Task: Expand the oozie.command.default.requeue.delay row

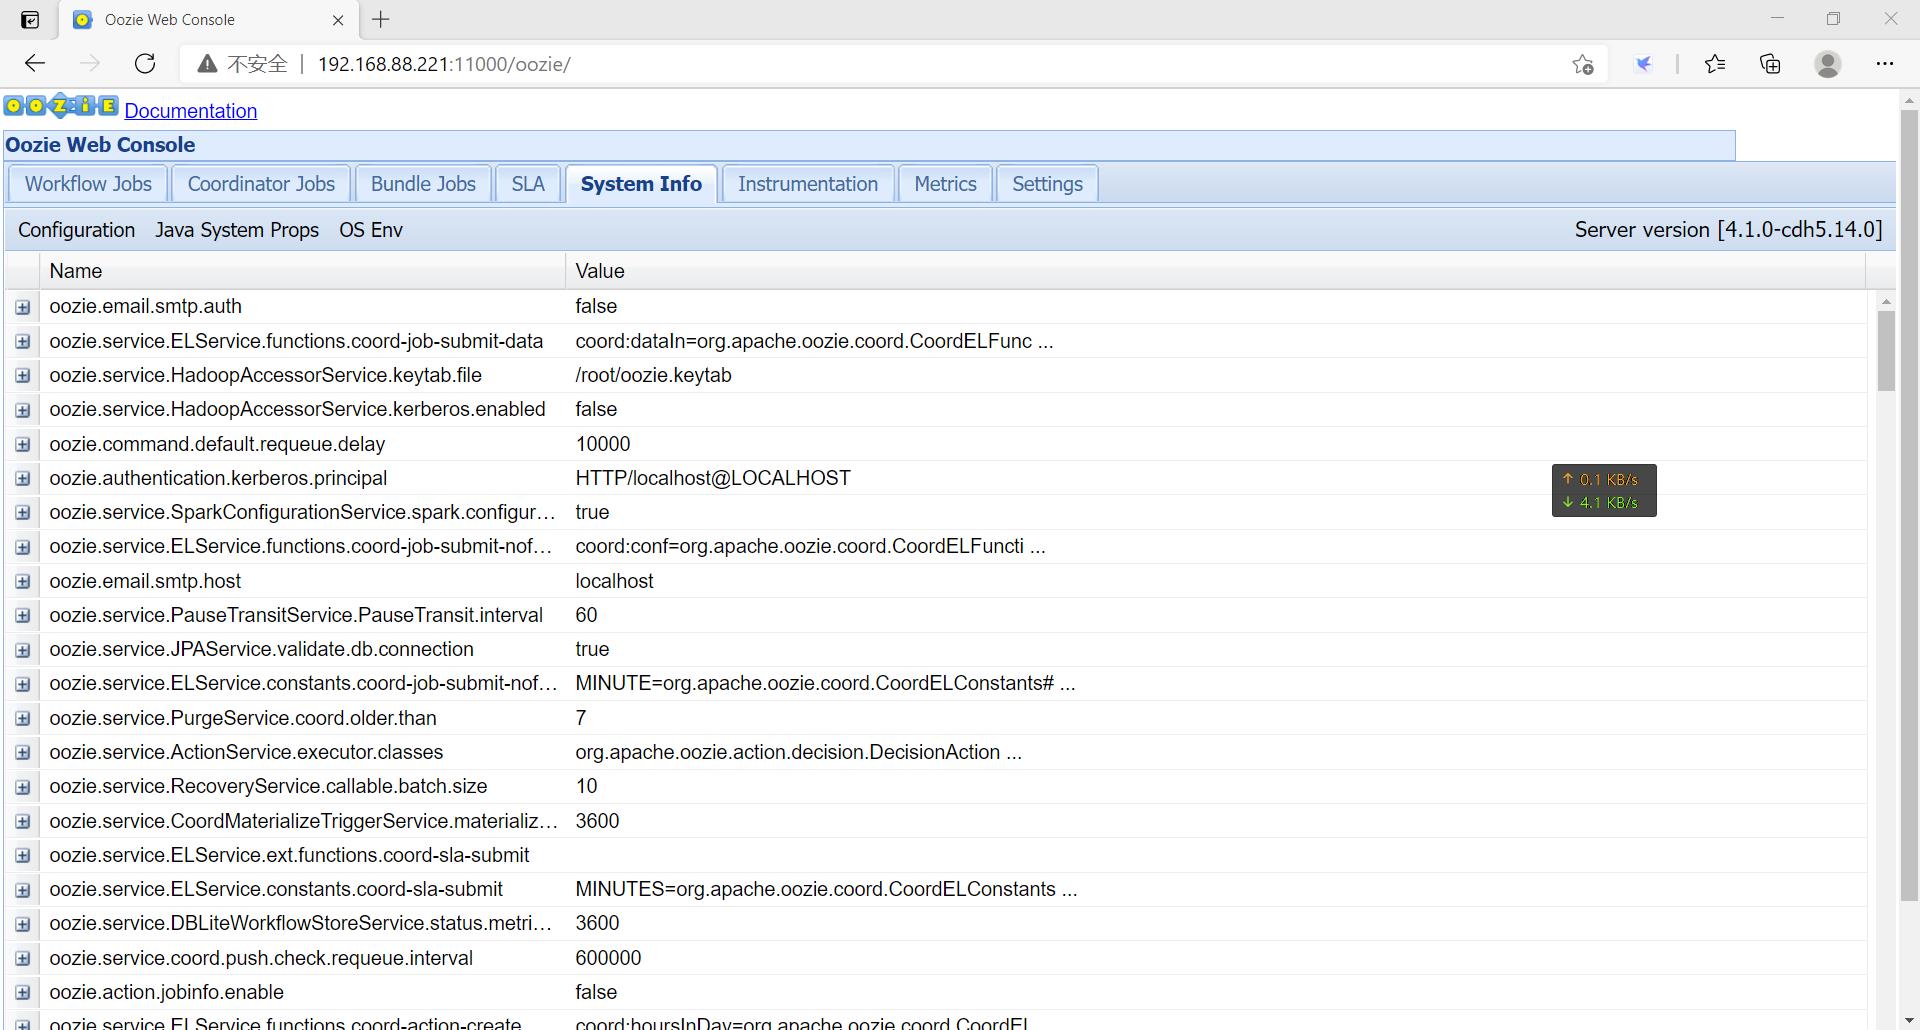Action: tap(23, 445)
